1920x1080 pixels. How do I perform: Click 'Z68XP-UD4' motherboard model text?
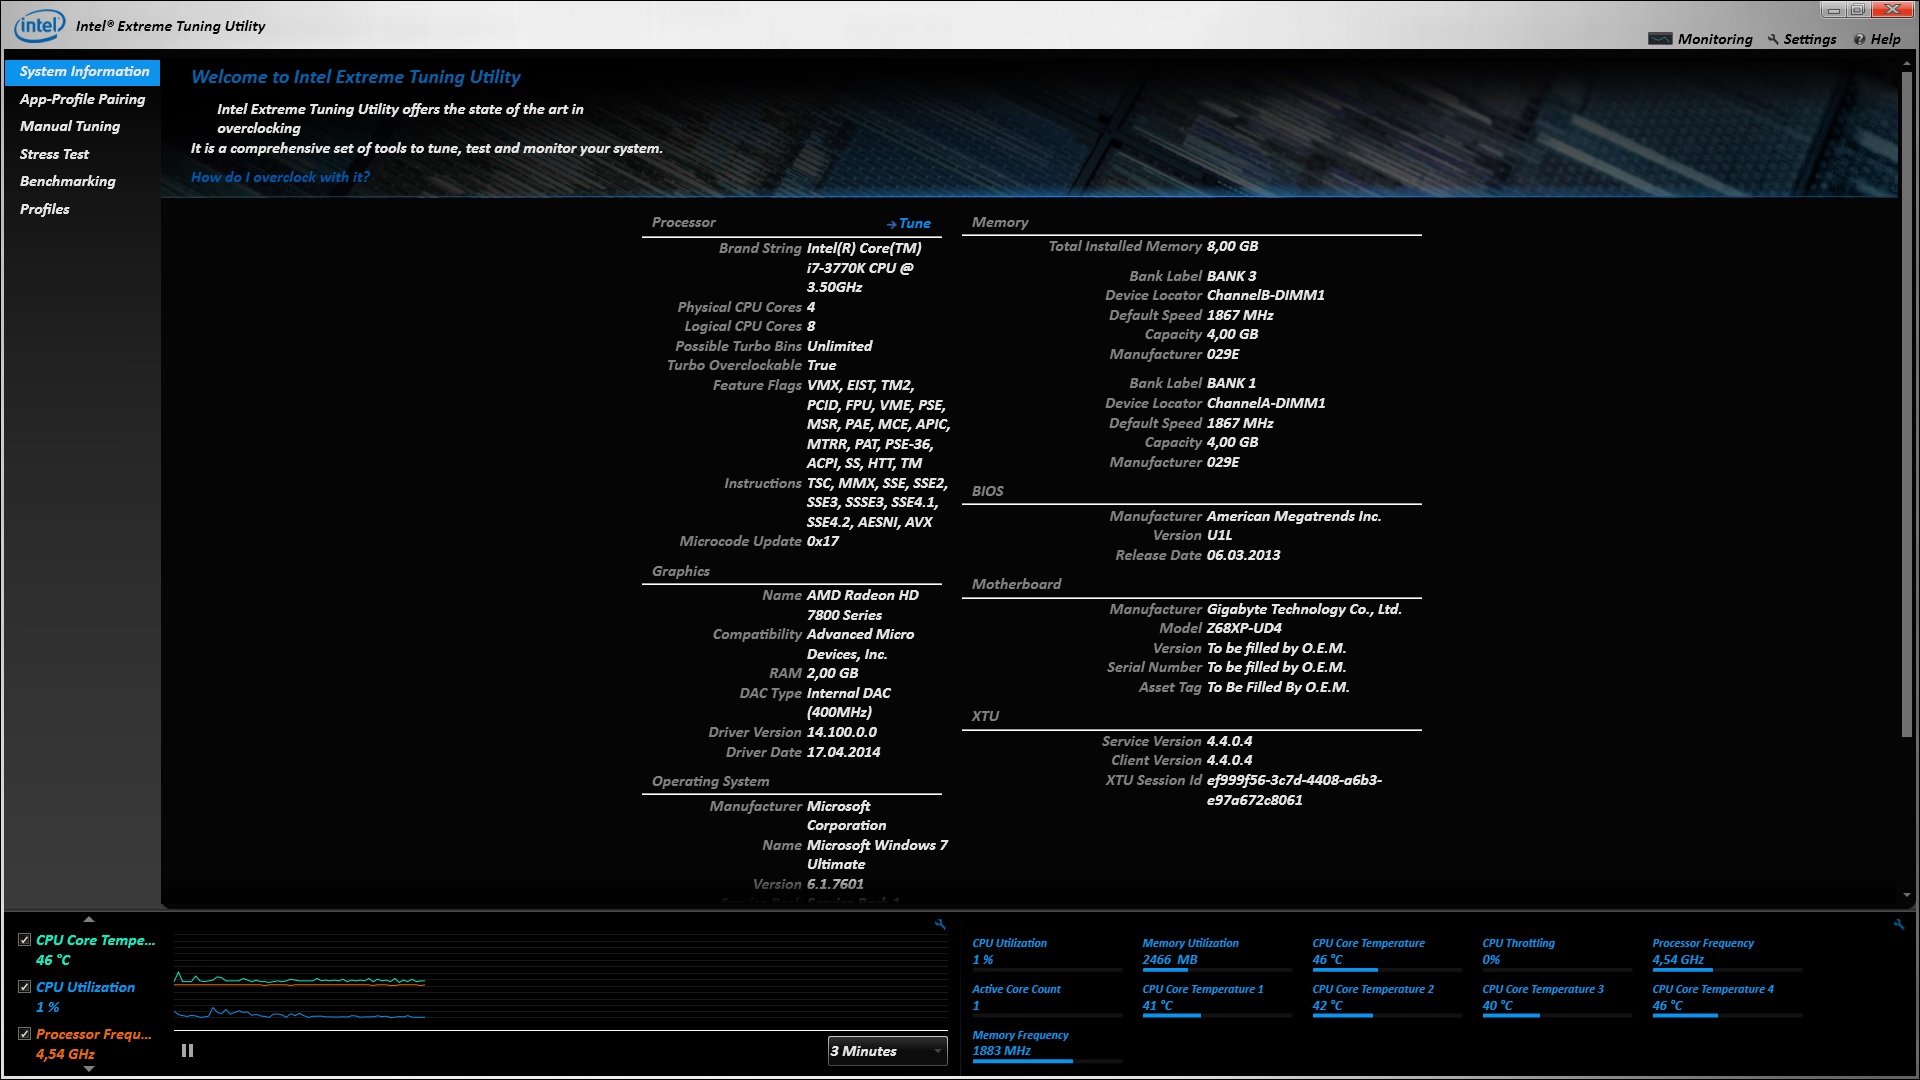click(1244, 628)
